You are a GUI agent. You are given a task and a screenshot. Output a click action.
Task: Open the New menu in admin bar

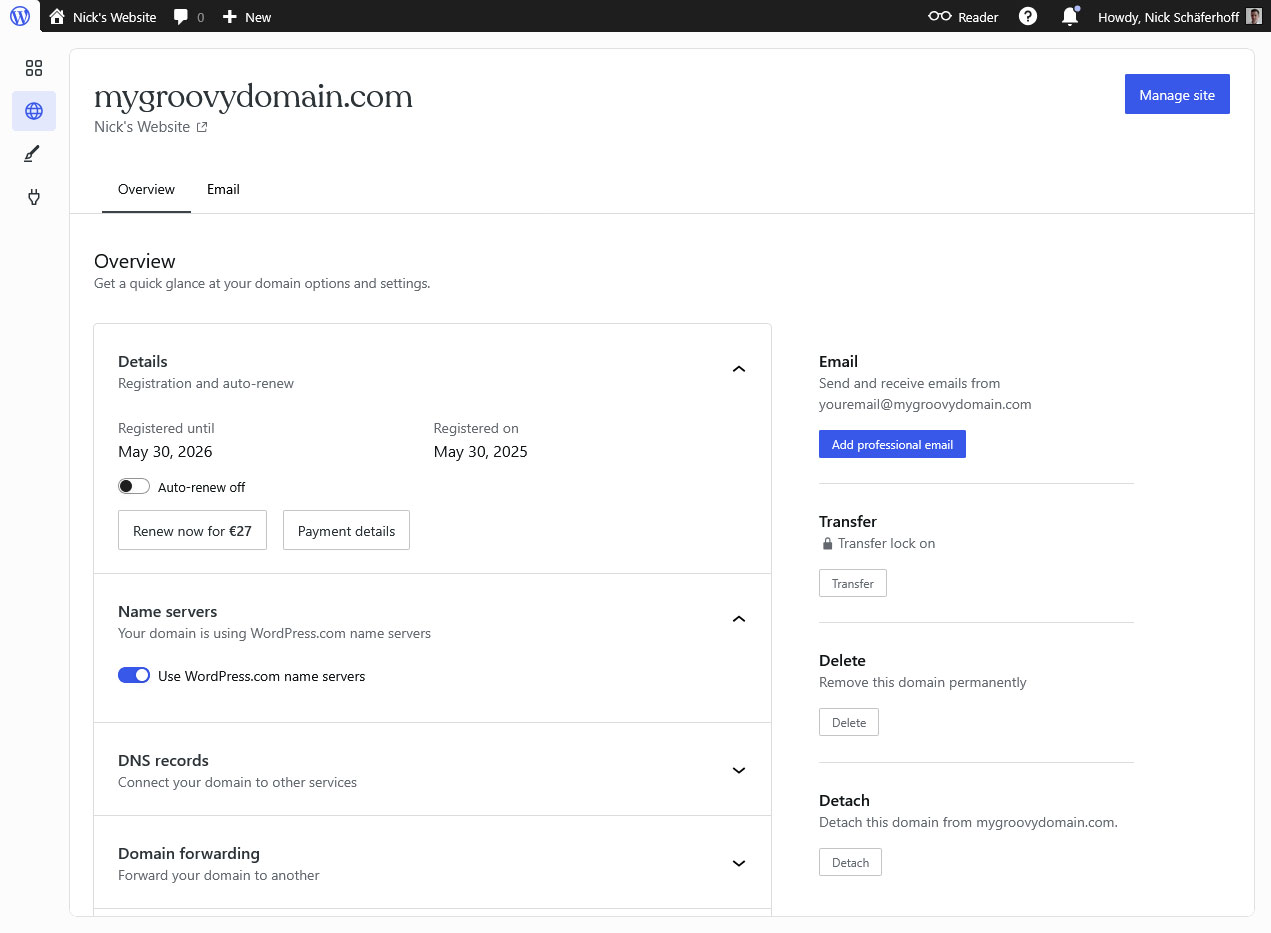[x=246, y=17]
